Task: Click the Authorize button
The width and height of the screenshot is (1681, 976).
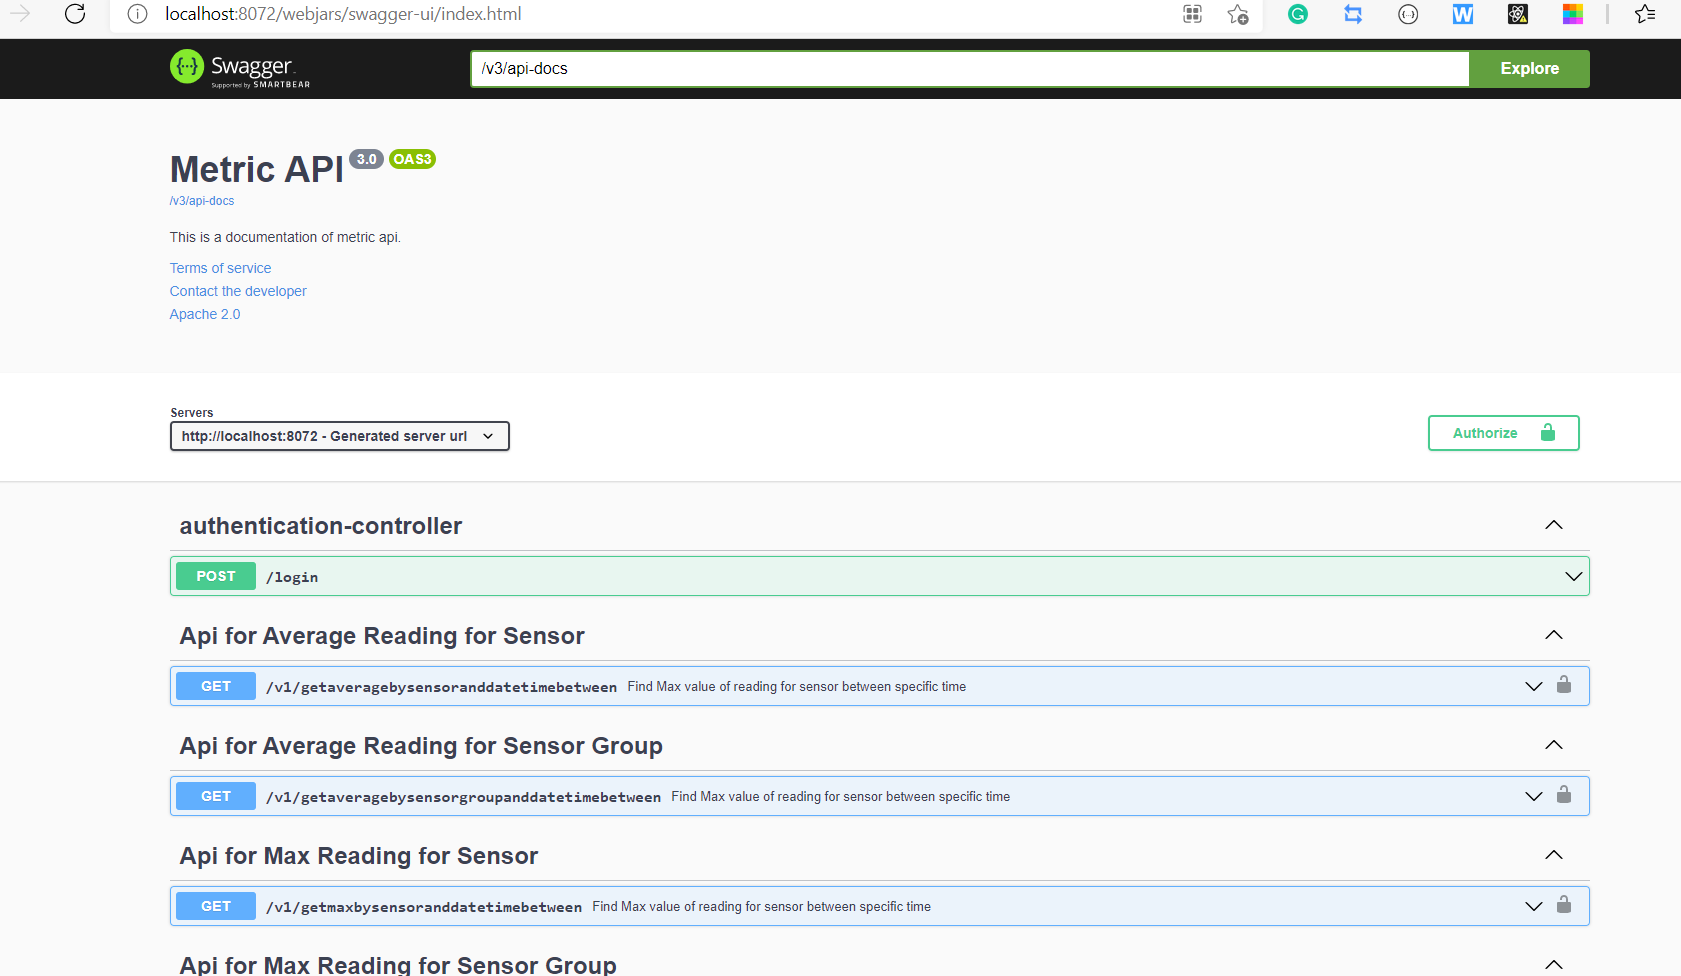Action: tap(1503, 432)
